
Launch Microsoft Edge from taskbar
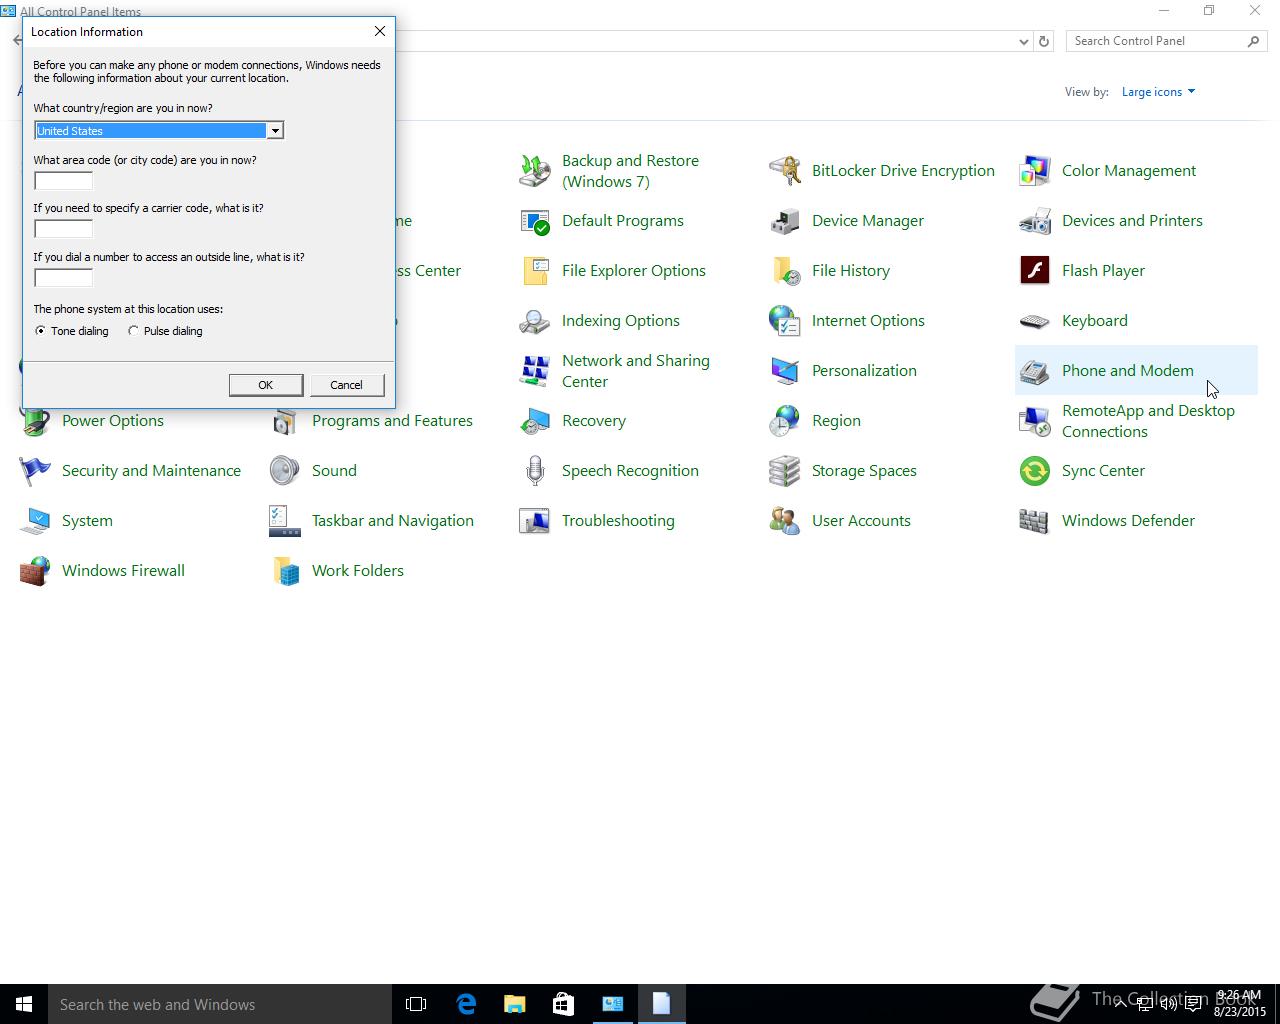coord(466,1004)
